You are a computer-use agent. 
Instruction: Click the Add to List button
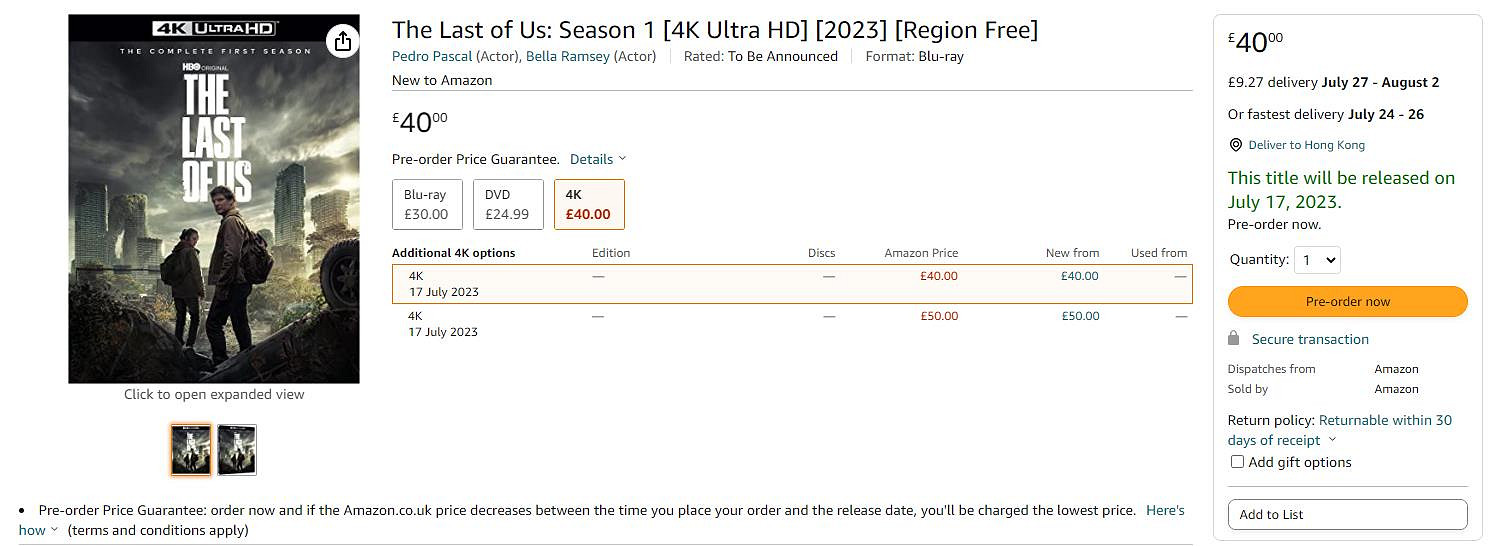(1347, 514)
